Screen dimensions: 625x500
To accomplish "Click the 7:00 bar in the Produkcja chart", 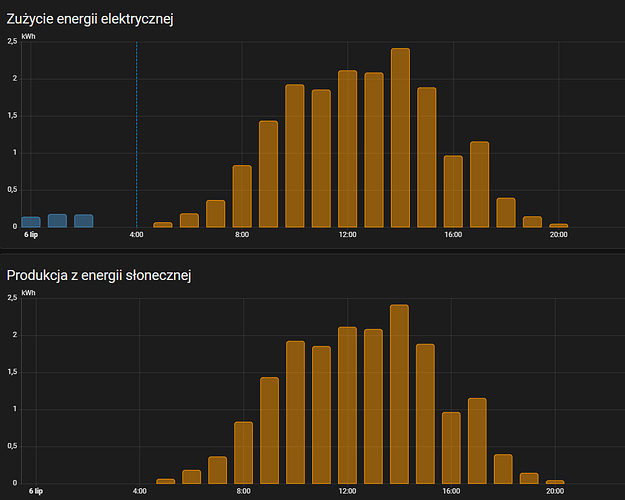I will (x=218, y=470).
